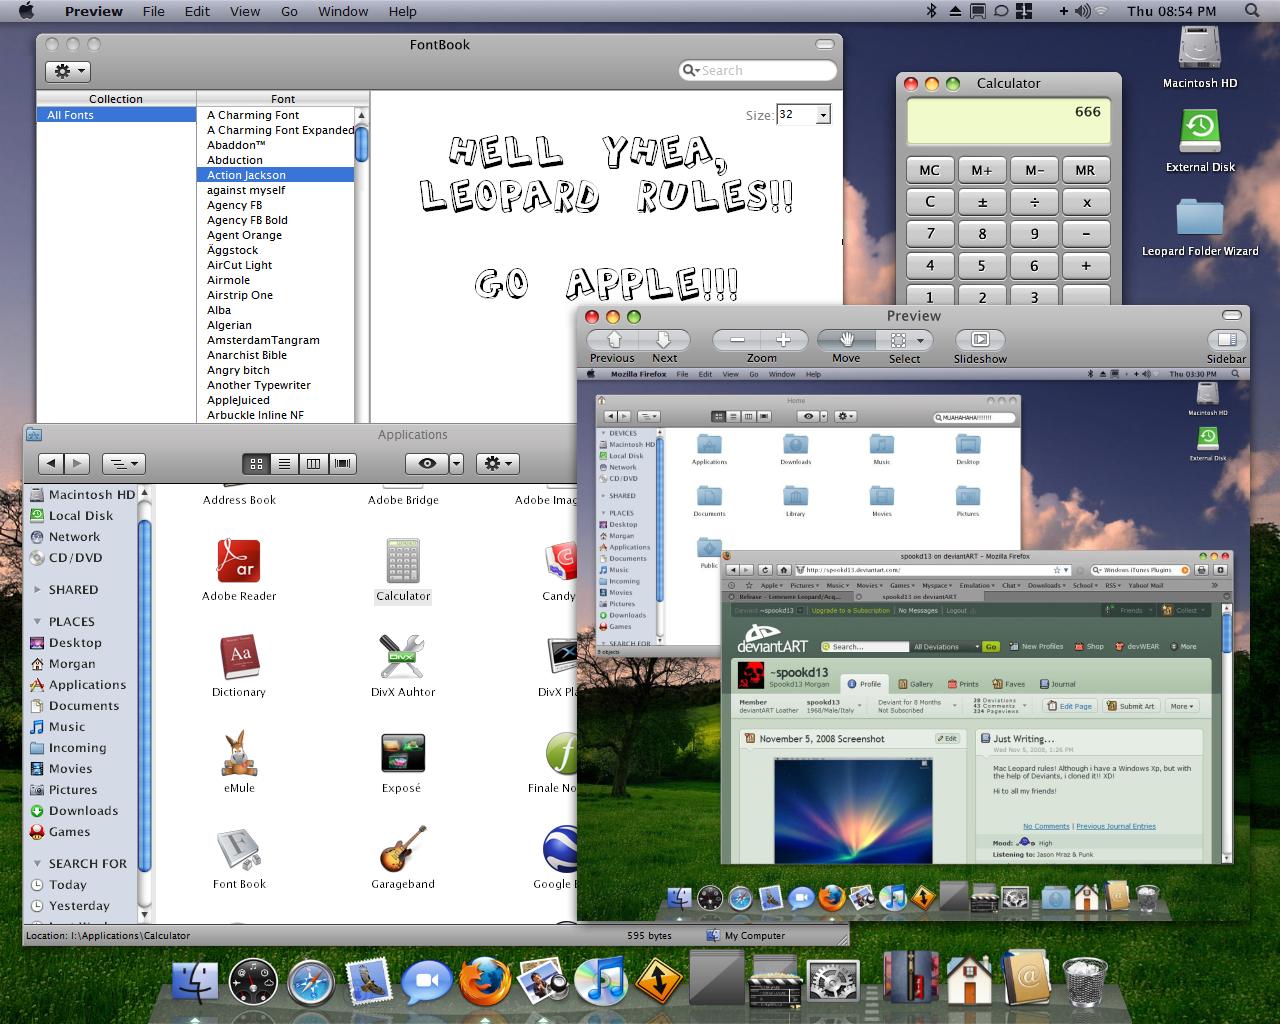Viewport: 1280px width, 1024px height.
Task: Click the volume icon in menu bar
Action: [1083, 11]
